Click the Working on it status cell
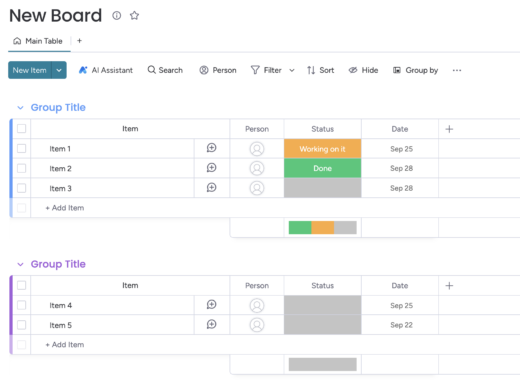The height and width of the screenshot is (390, 520). 322,149
